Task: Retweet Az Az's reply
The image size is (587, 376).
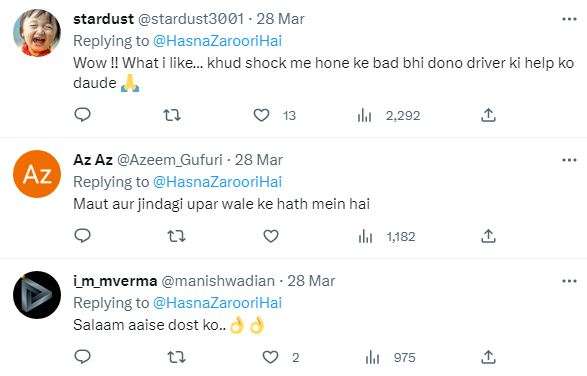Action: [176, 236]
